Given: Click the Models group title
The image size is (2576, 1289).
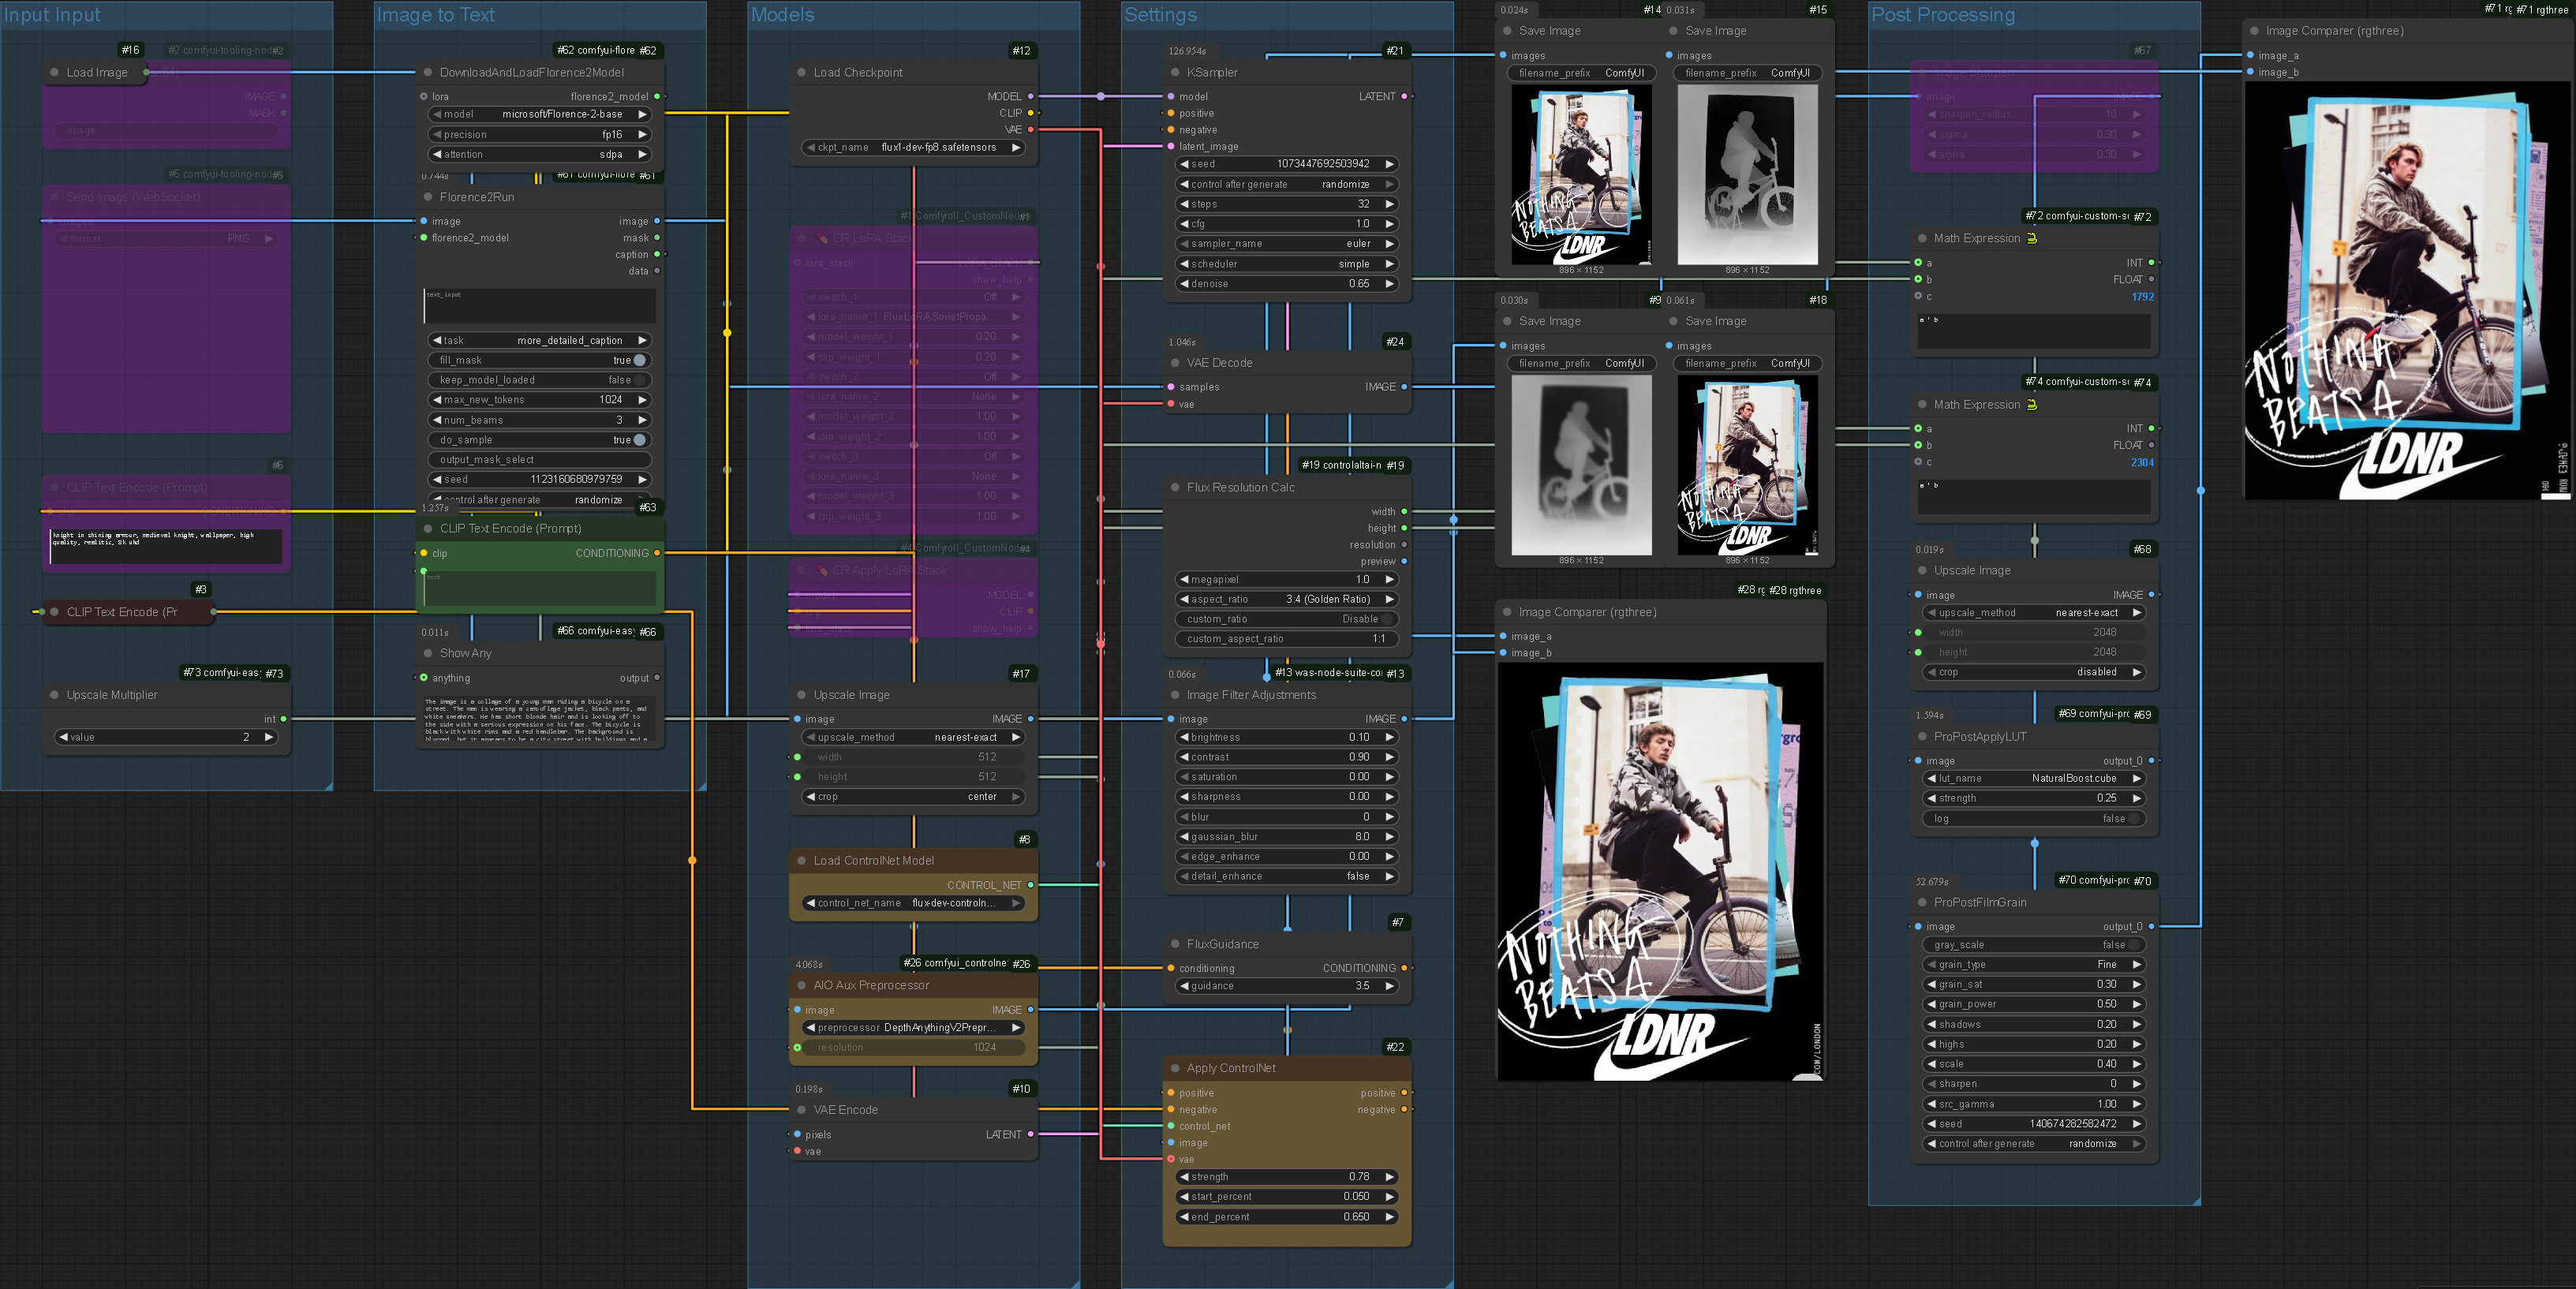Looking at the screenshot, I should pos(782,15).
